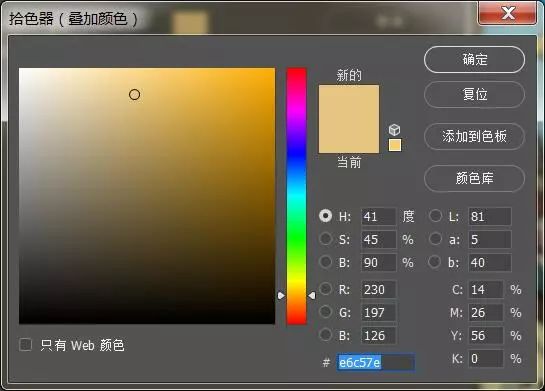
Task: Click the C field showing 14
Action: pos(486,290)
